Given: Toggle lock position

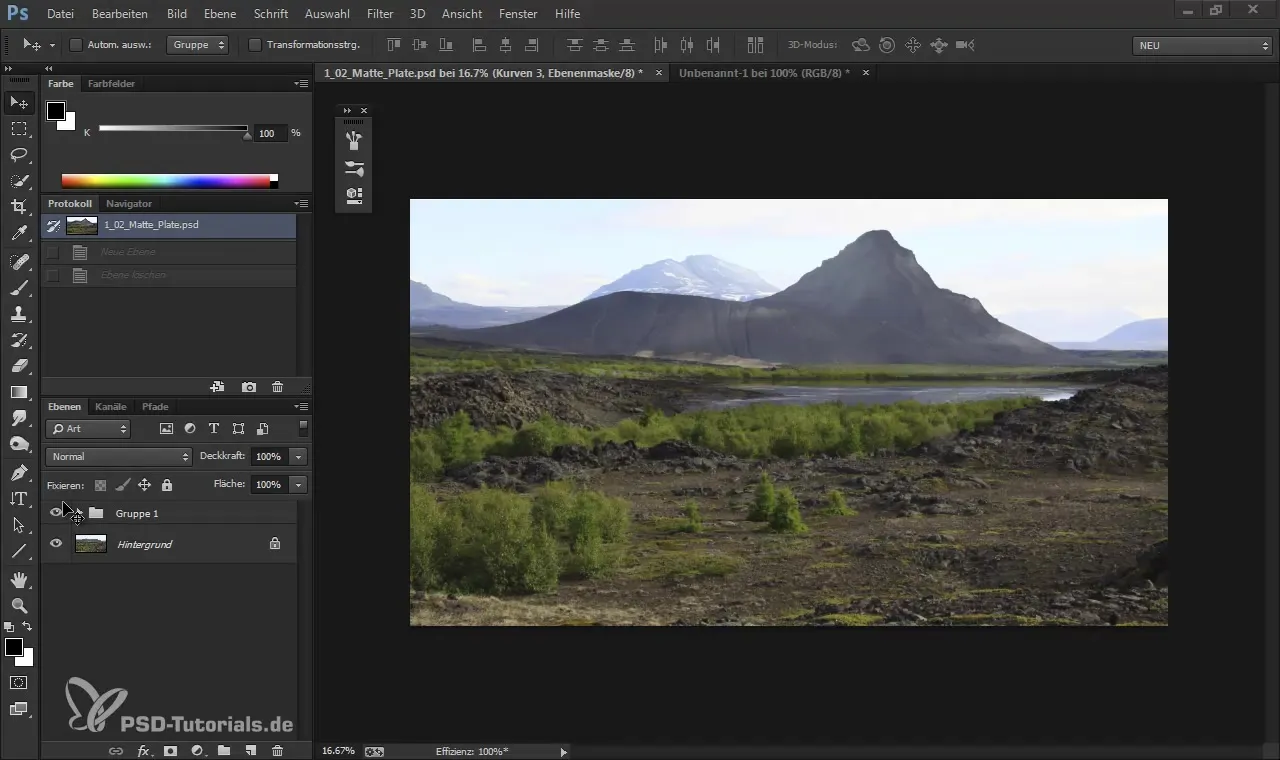Looking at the screenshot, I should point(144,485).
